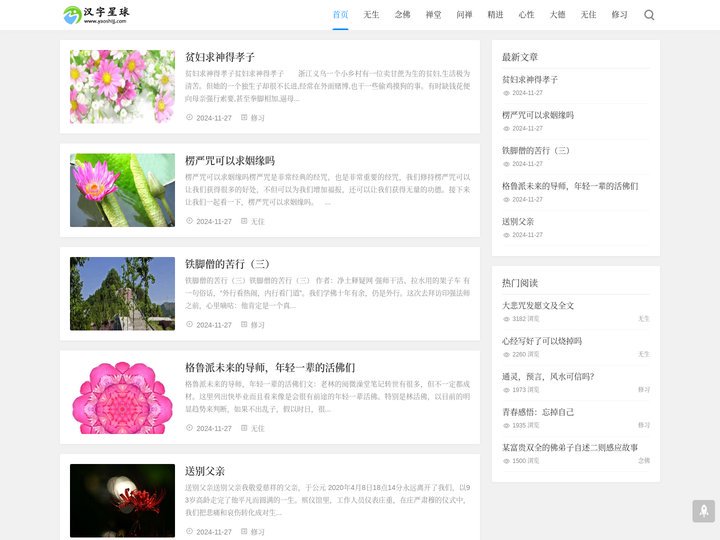Click 无住 category tag under 楞严咒可以求姻缘吗
This screenshot has width=720, height=540.
click(x=258, y=221)
